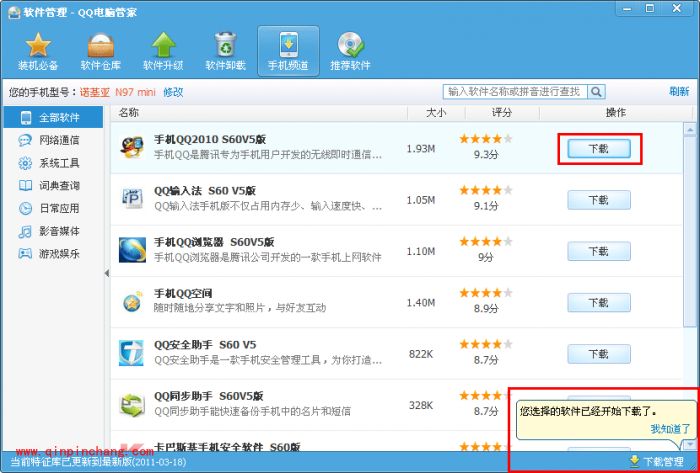700x473 pixels.
Task: Click the search magnifier icon
Action: (596, 91)
